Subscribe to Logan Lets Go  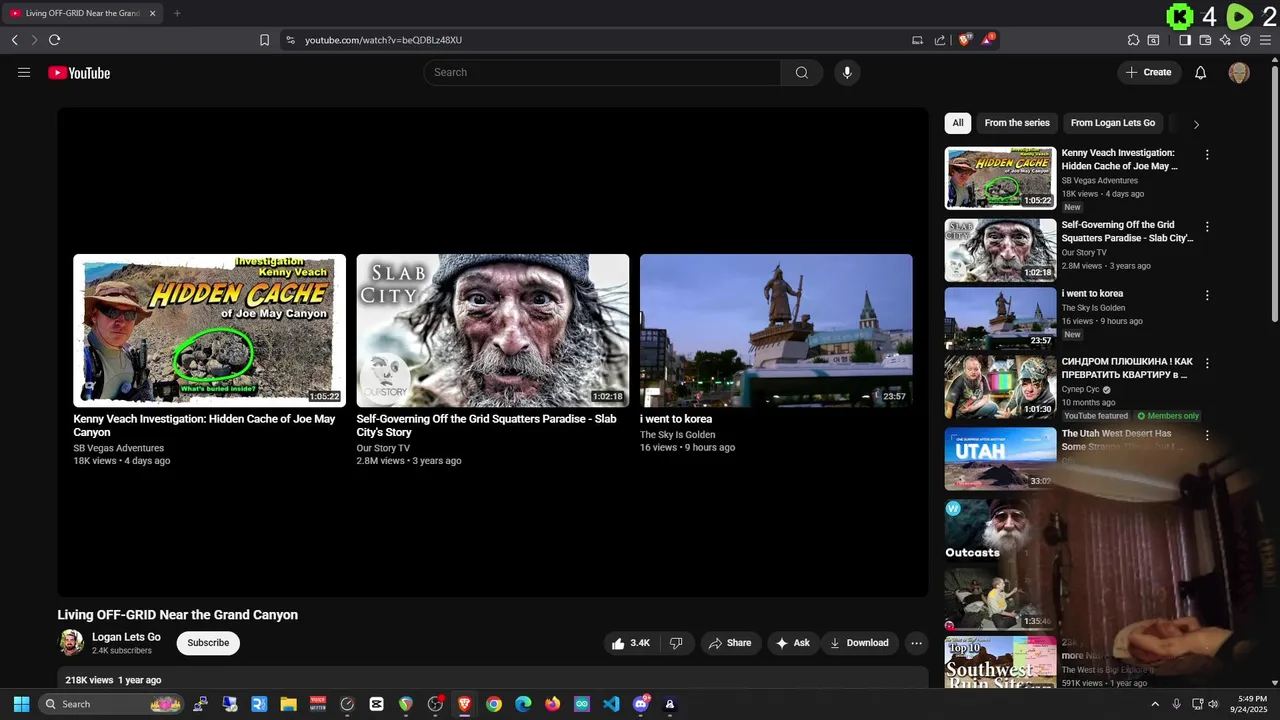208,643
